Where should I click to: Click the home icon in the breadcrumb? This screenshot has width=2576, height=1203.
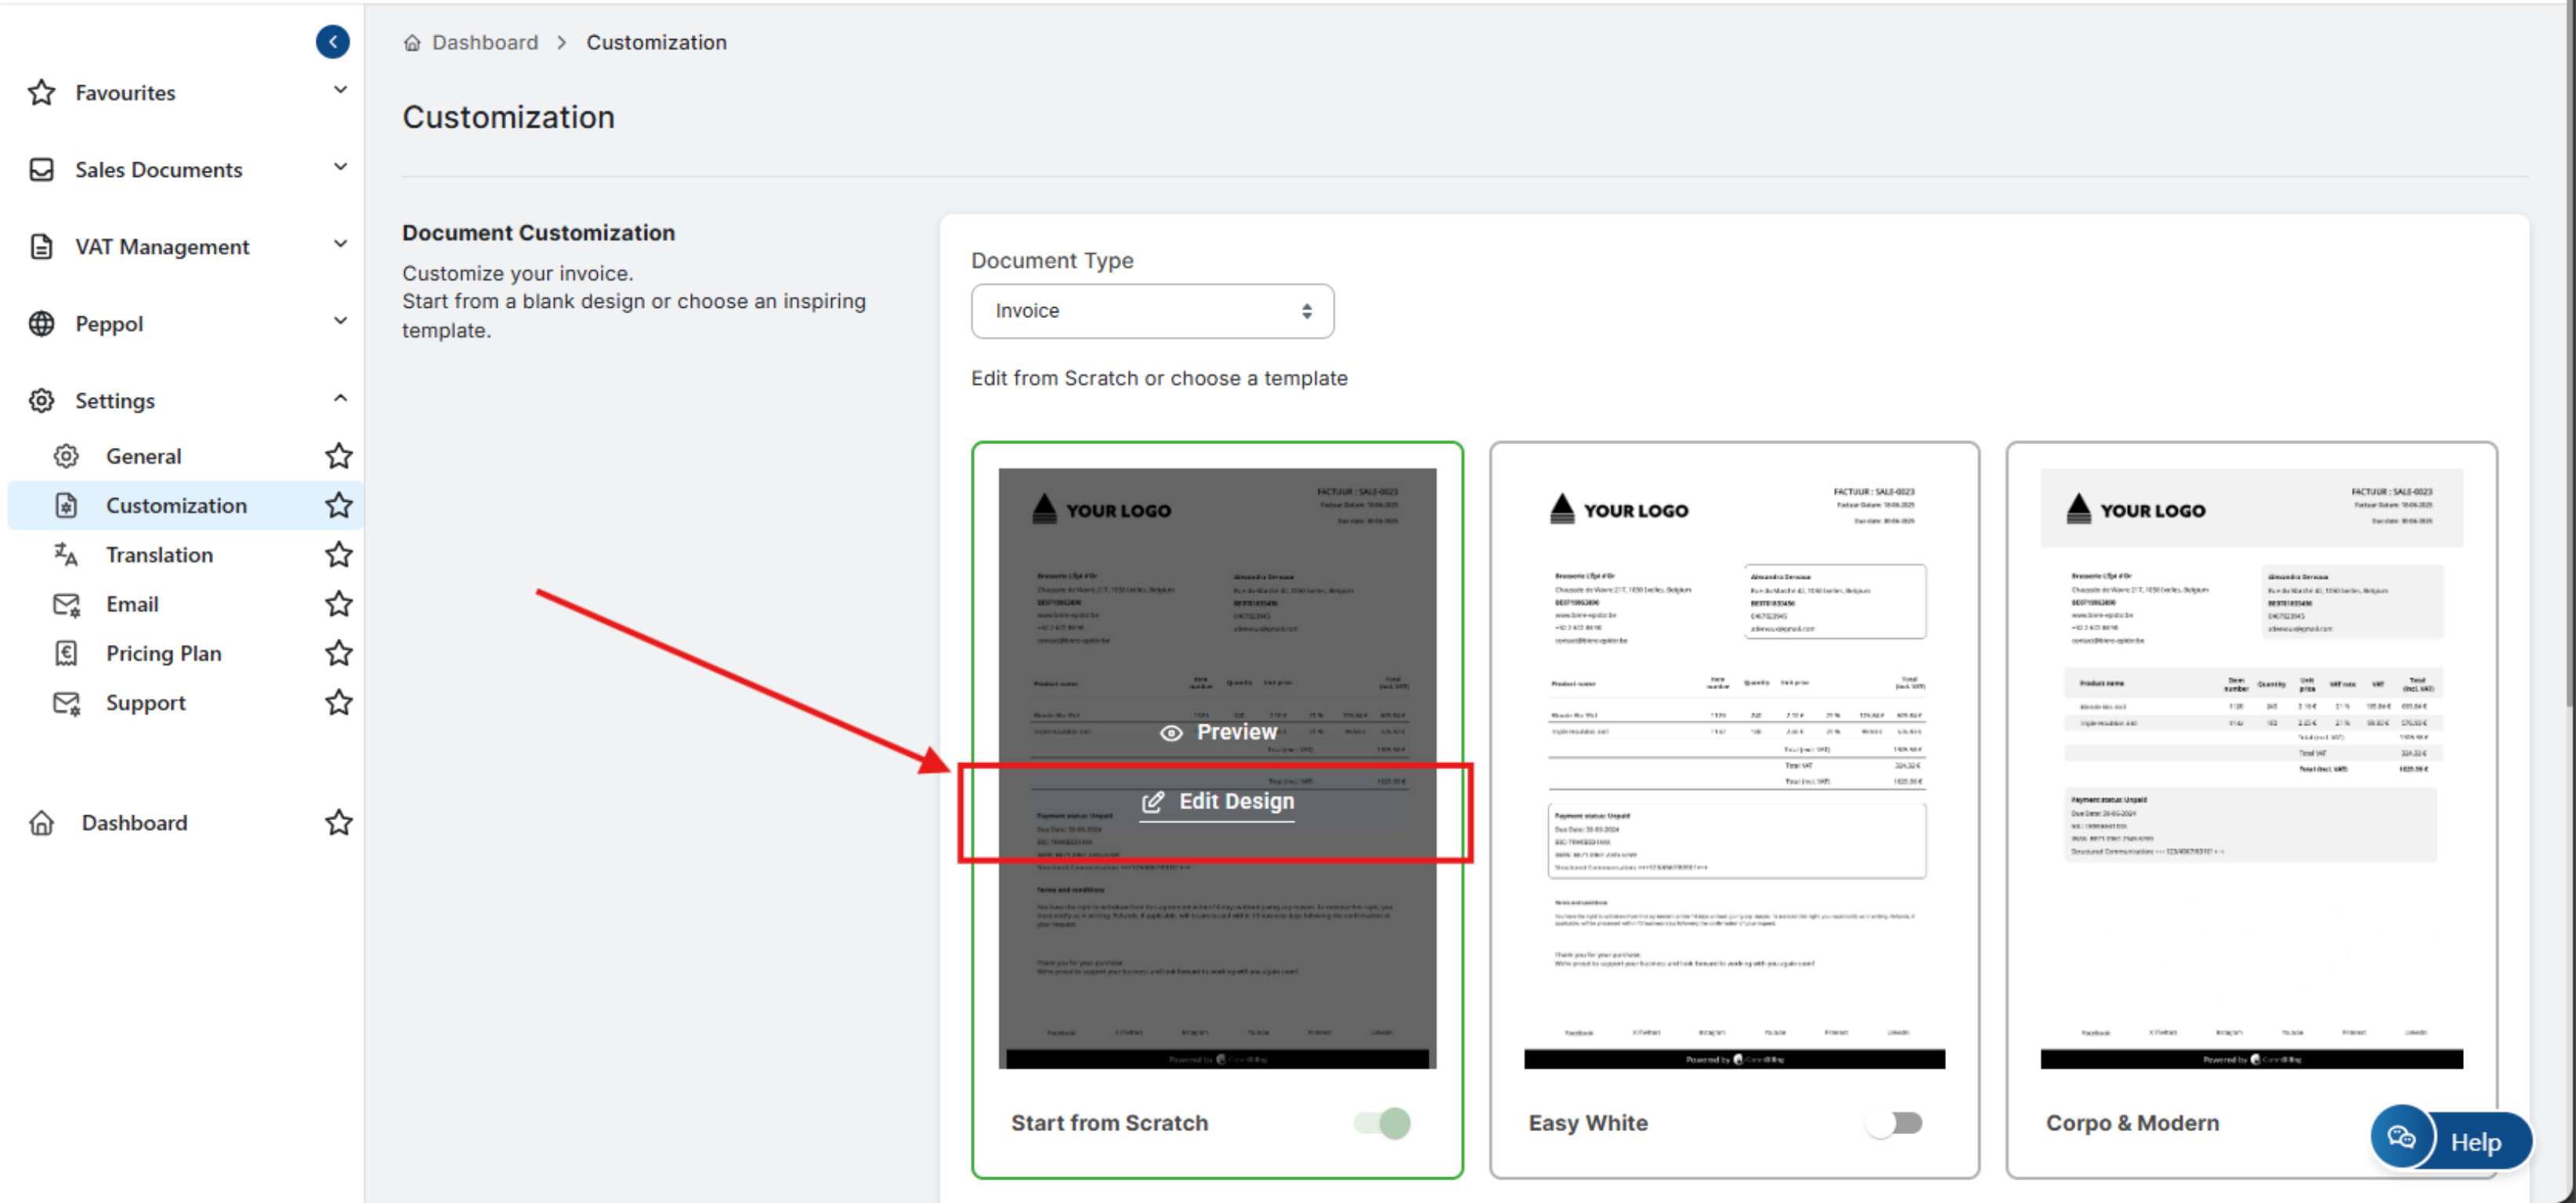(412, 42)
